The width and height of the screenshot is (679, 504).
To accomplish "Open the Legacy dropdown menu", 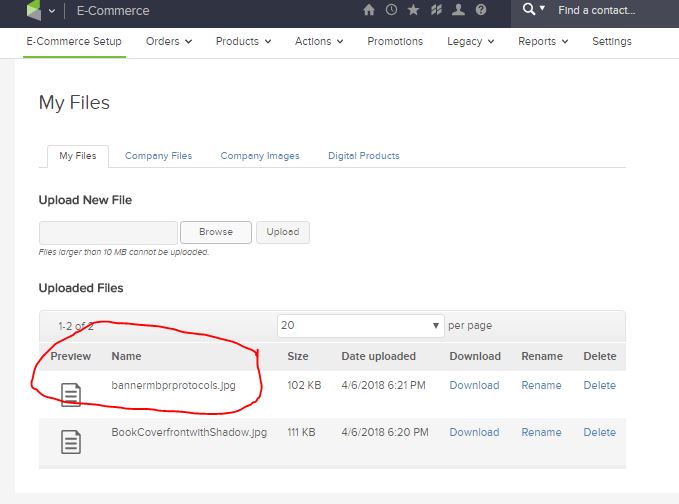I will click(x=470, y=42).
